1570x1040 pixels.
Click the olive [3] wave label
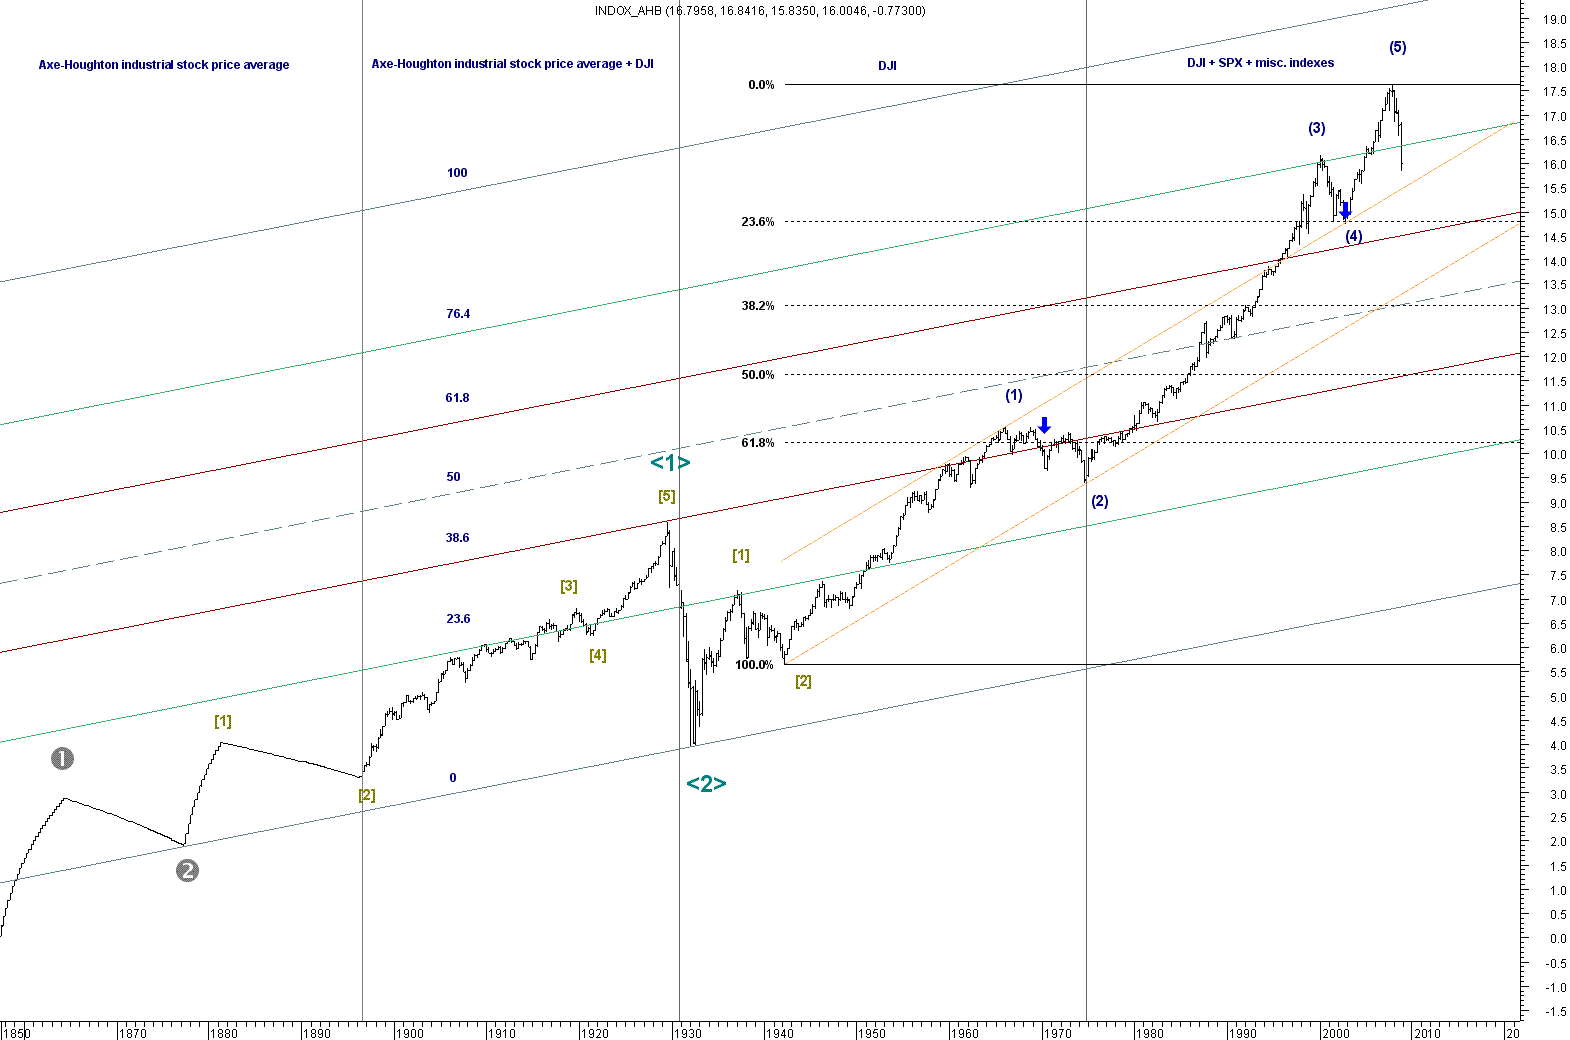point(568,586)
